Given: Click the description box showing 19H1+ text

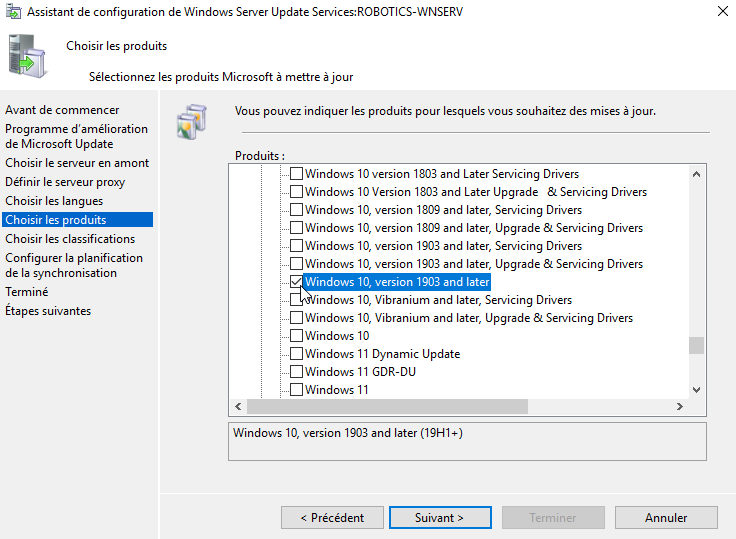Looking at the screenshot, I should pos(468,441).
